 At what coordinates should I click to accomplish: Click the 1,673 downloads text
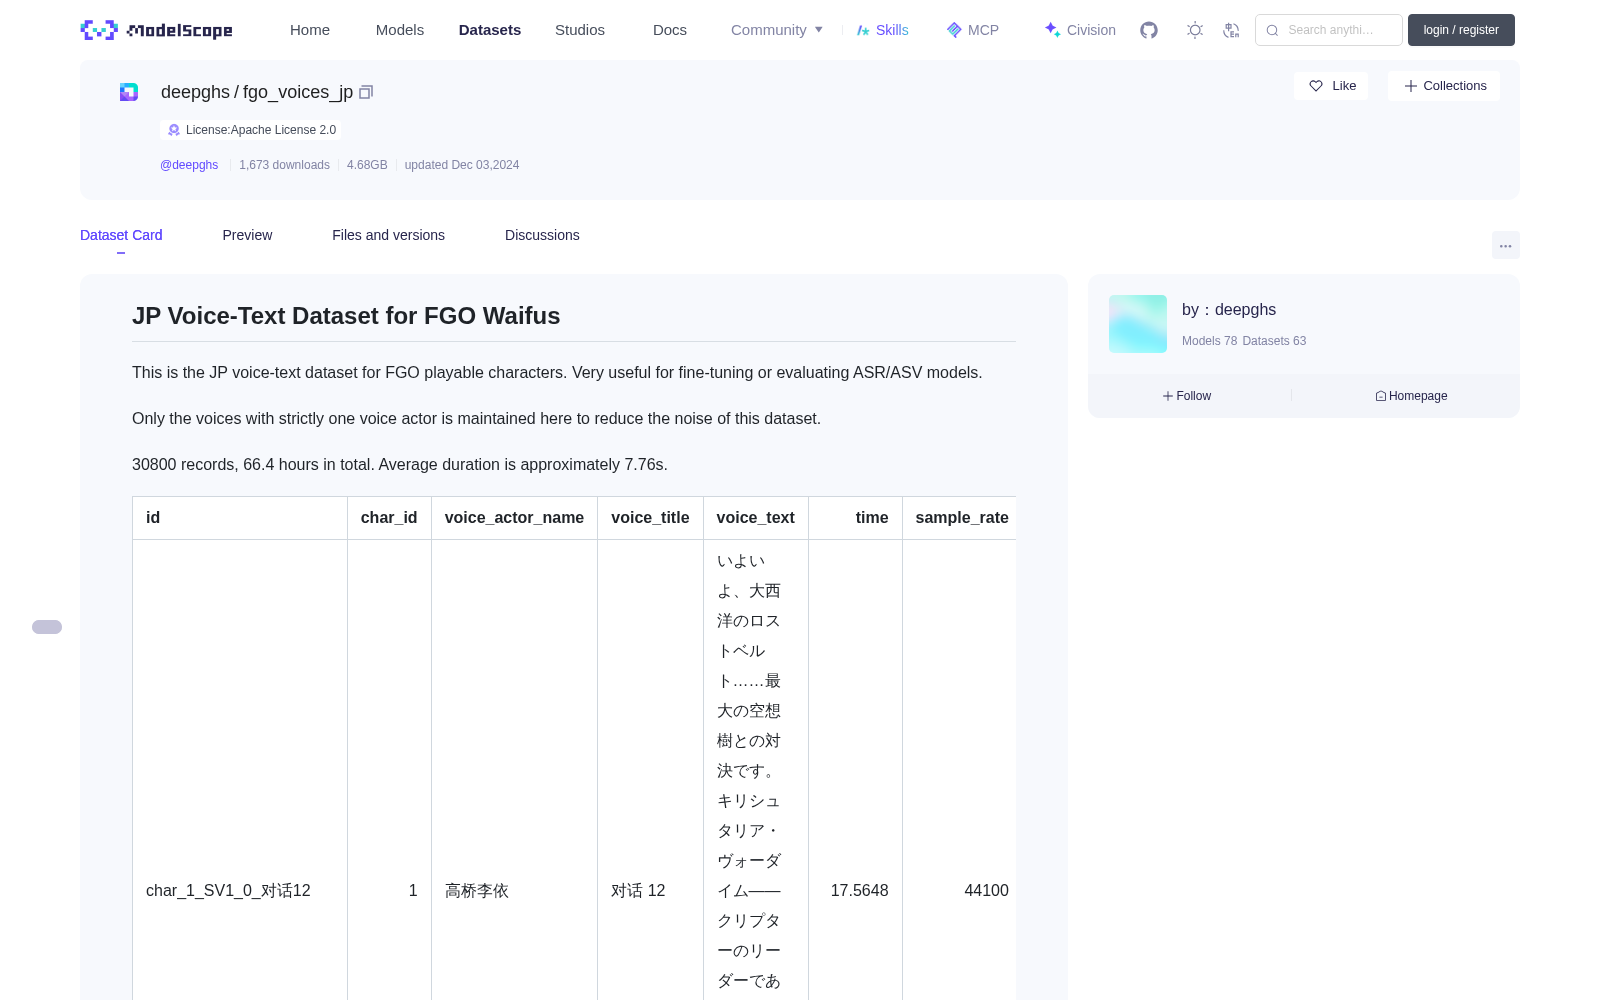point(284,165)
